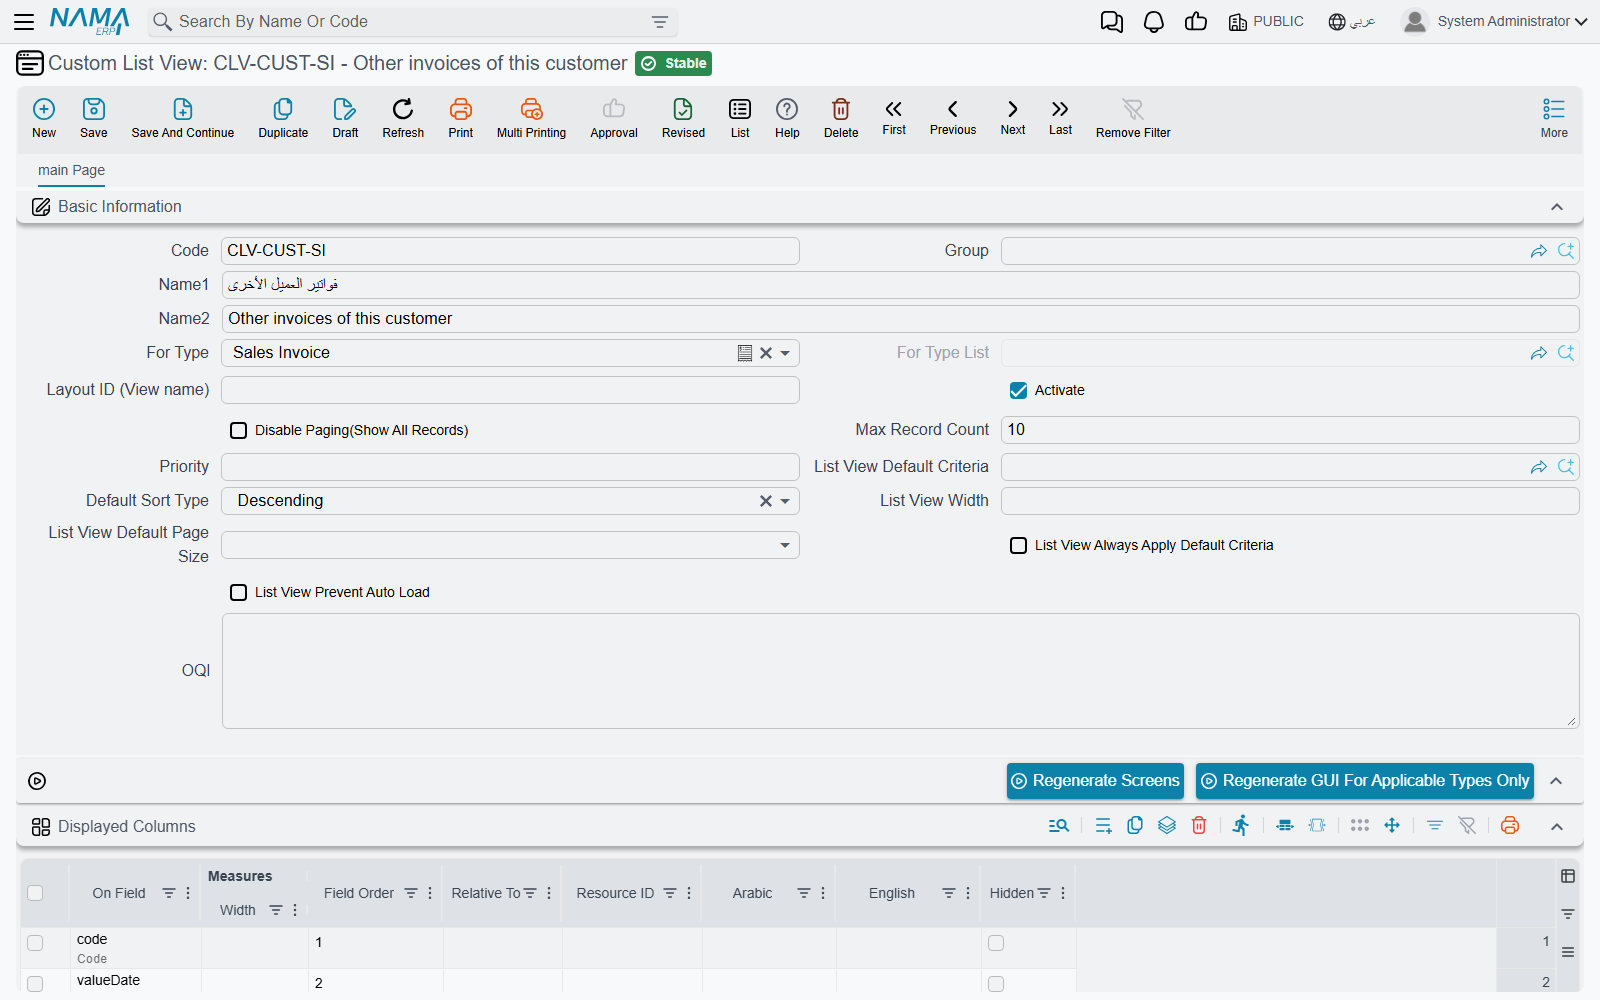Select all rows via header checkbox
Screen dimensions: 1600x1000
point(35,893)
